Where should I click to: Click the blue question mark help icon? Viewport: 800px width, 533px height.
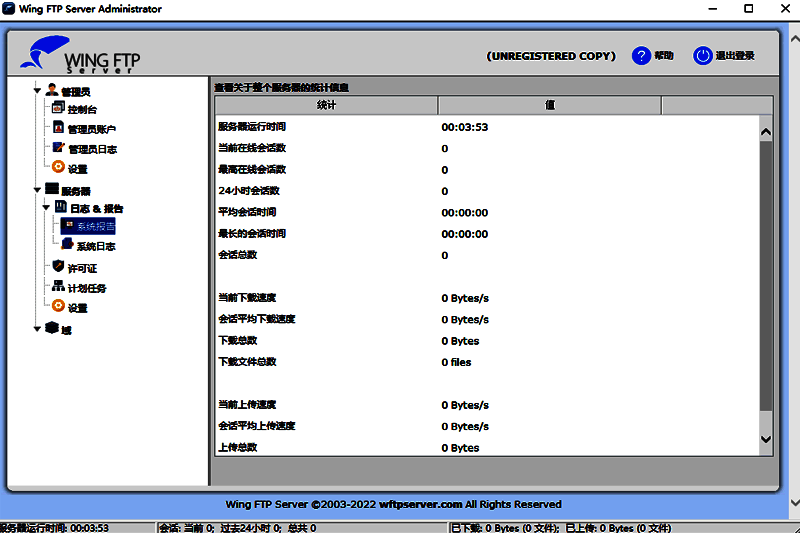click(x=641, y=56)
